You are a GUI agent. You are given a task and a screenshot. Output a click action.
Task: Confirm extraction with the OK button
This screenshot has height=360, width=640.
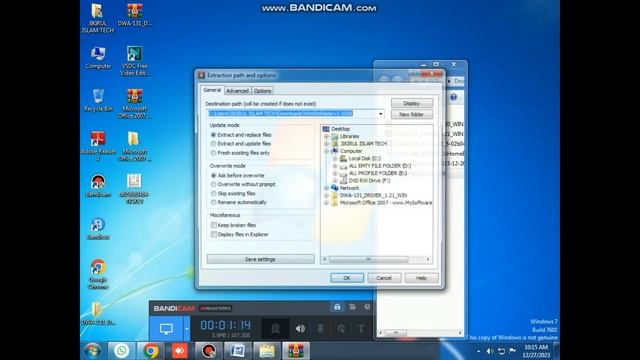pos(347,278)
